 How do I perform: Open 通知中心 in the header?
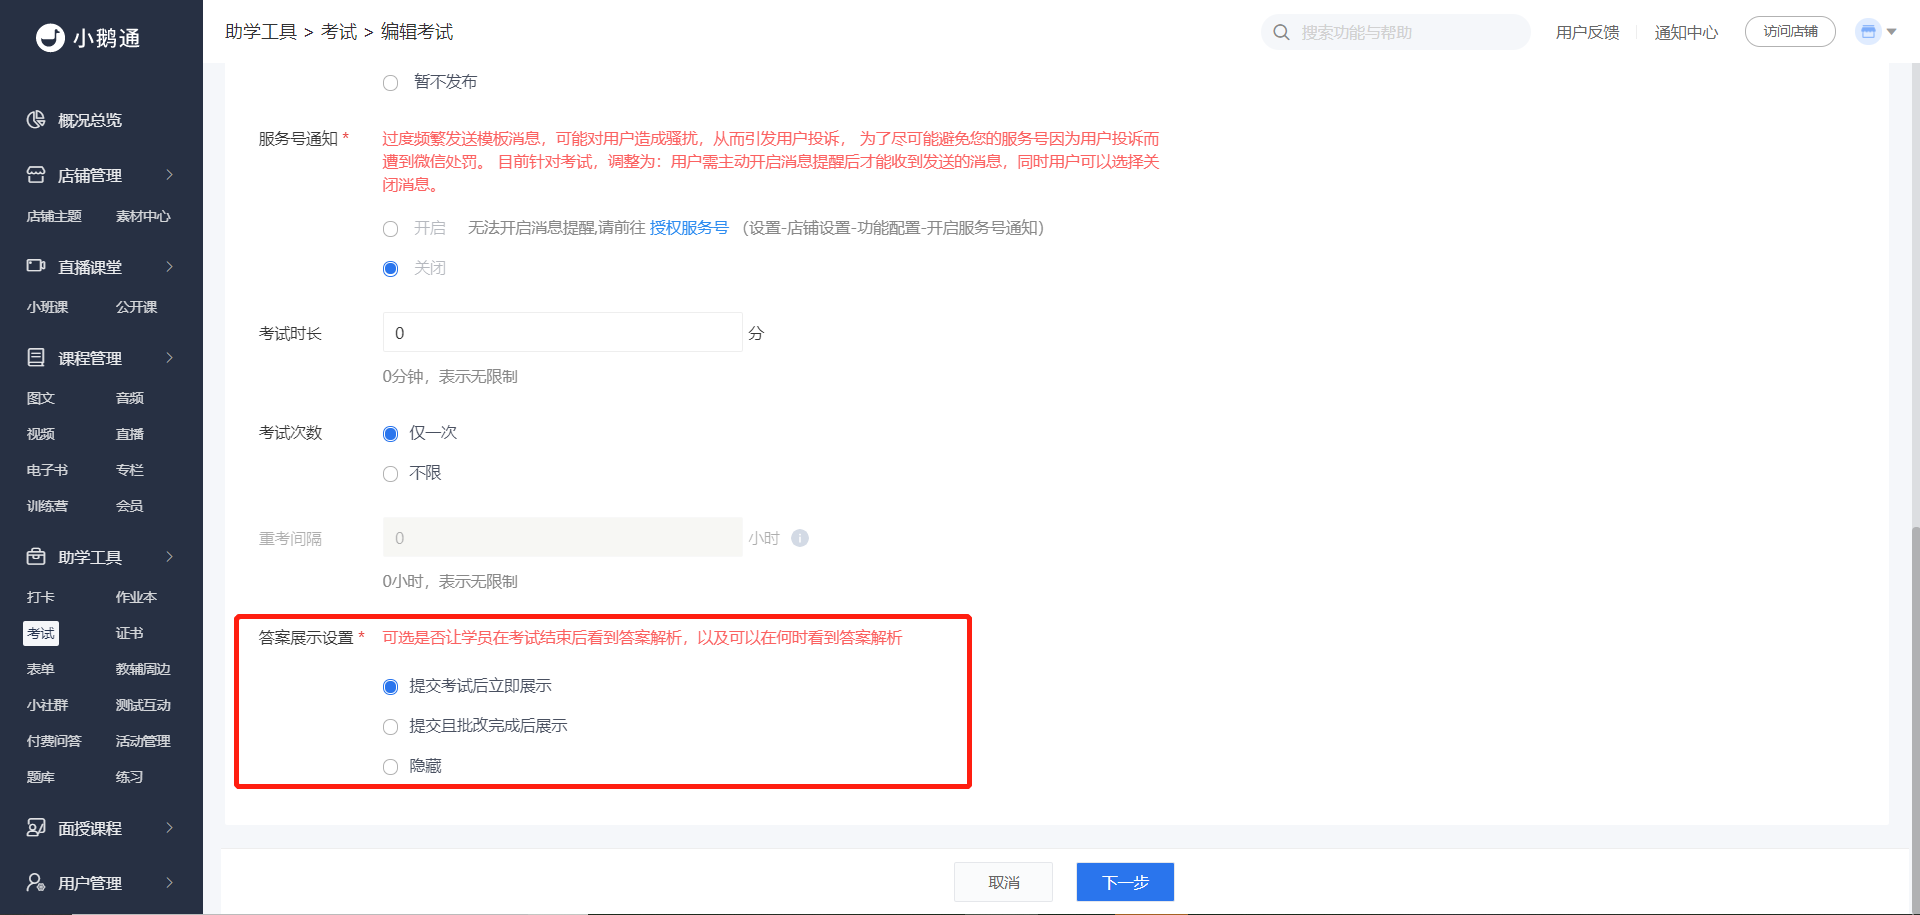pos(1686,33)
